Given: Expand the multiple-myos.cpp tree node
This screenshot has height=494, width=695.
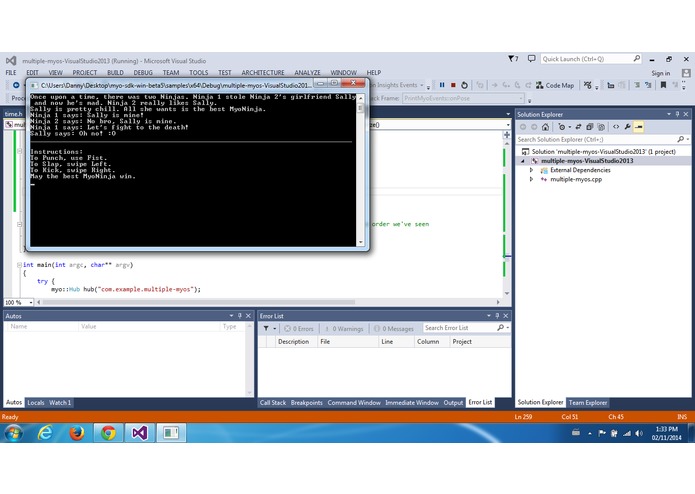Looking at the screenshot, I should [x=531, y=179].
